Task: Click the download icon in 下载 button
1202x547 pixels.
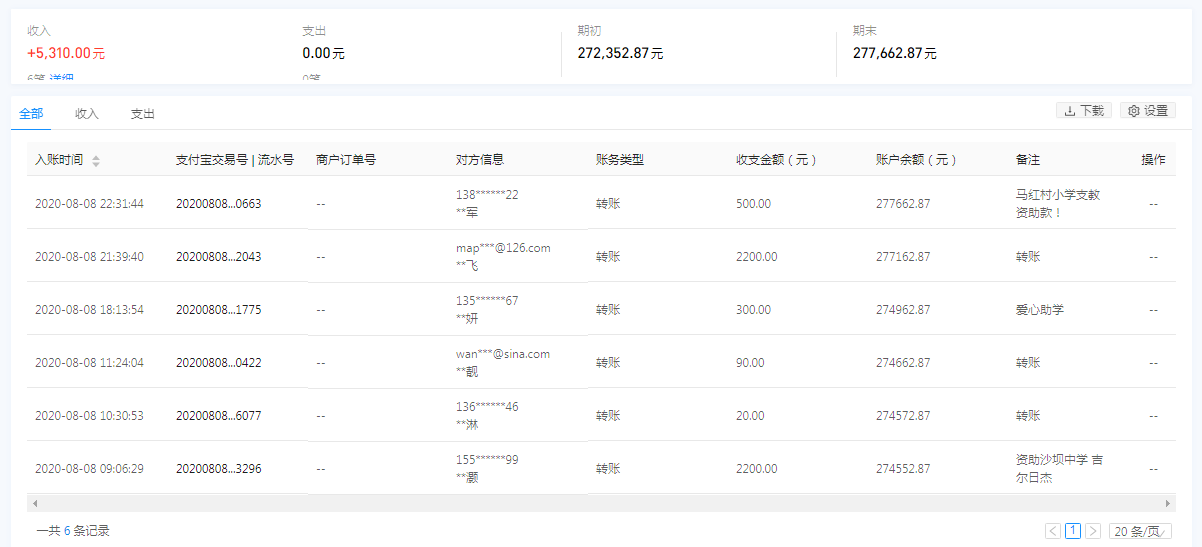Action: pos(1070,111)
